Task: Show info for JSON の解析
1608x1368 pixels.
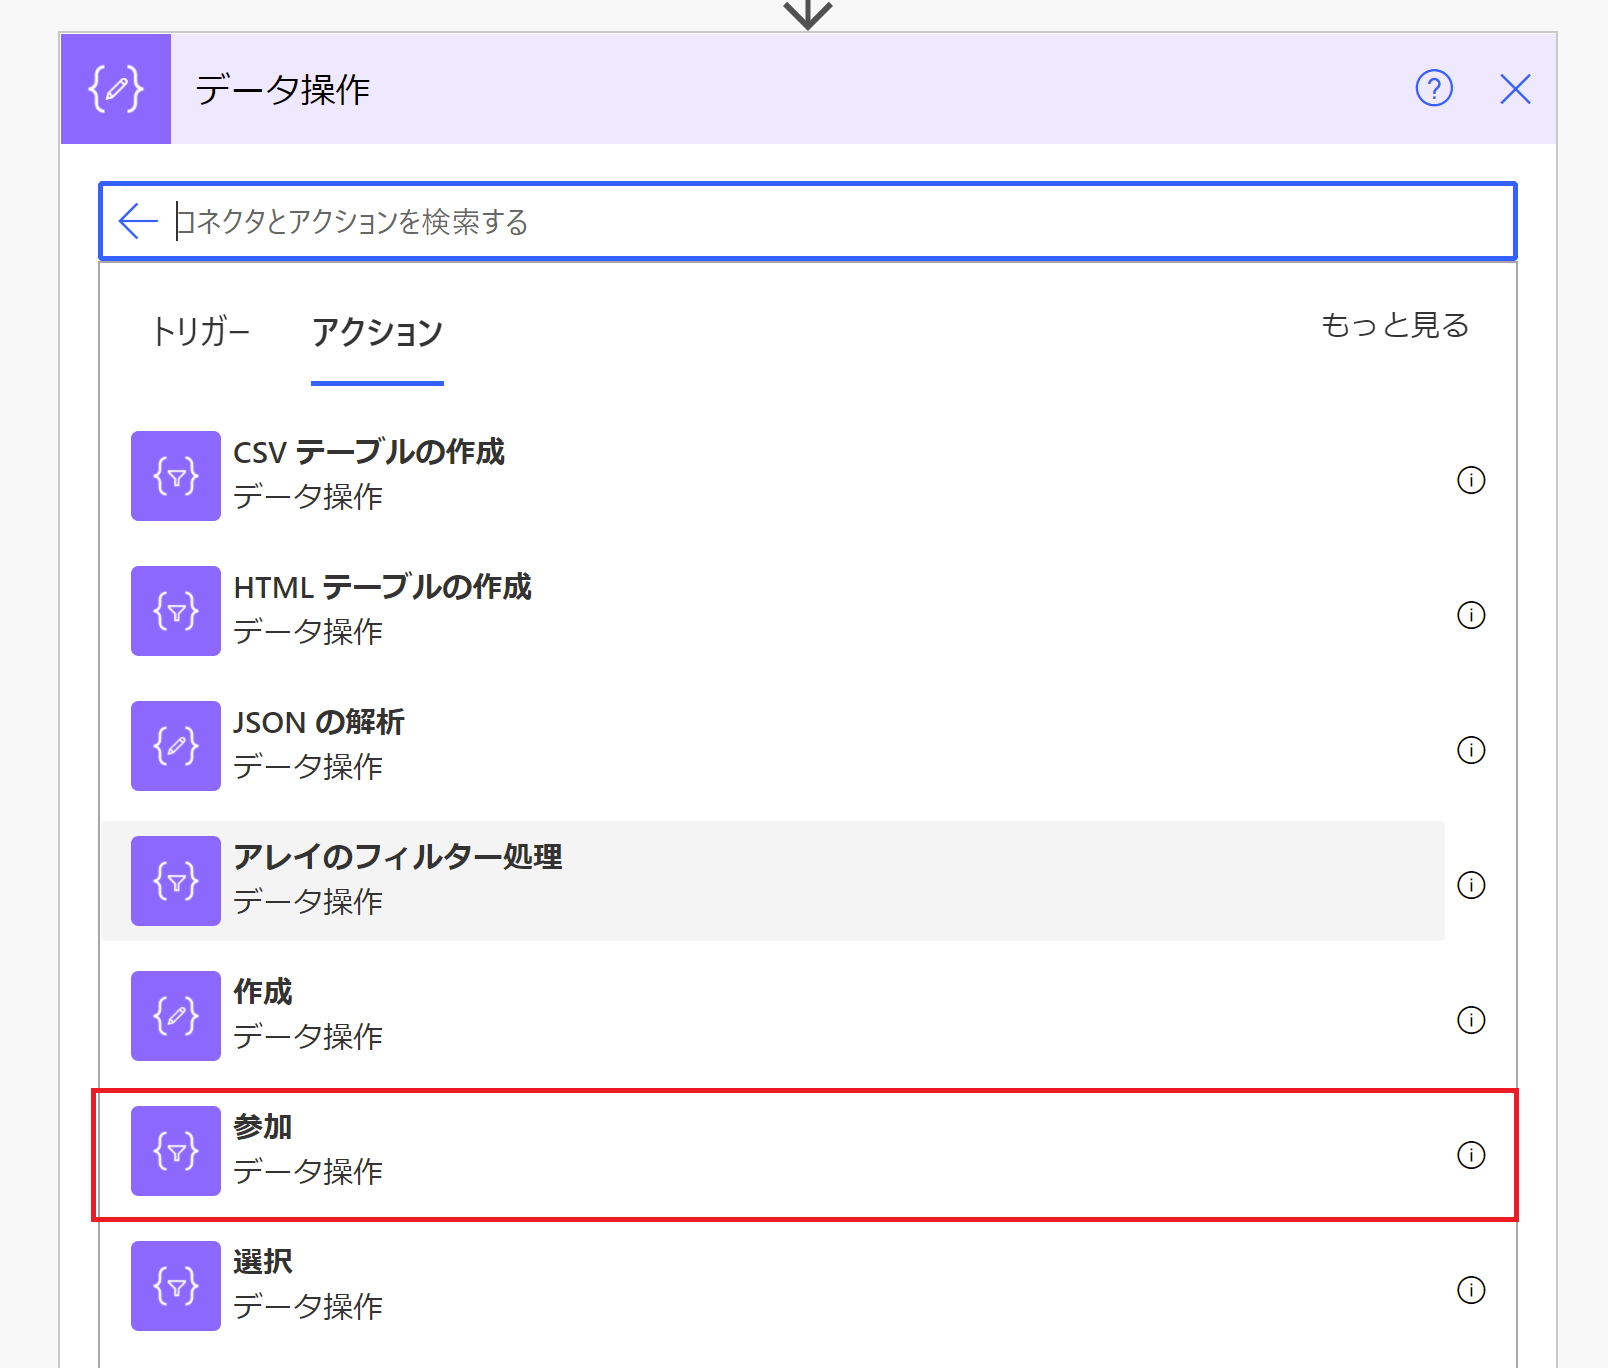Action: tap(1471, 750)
